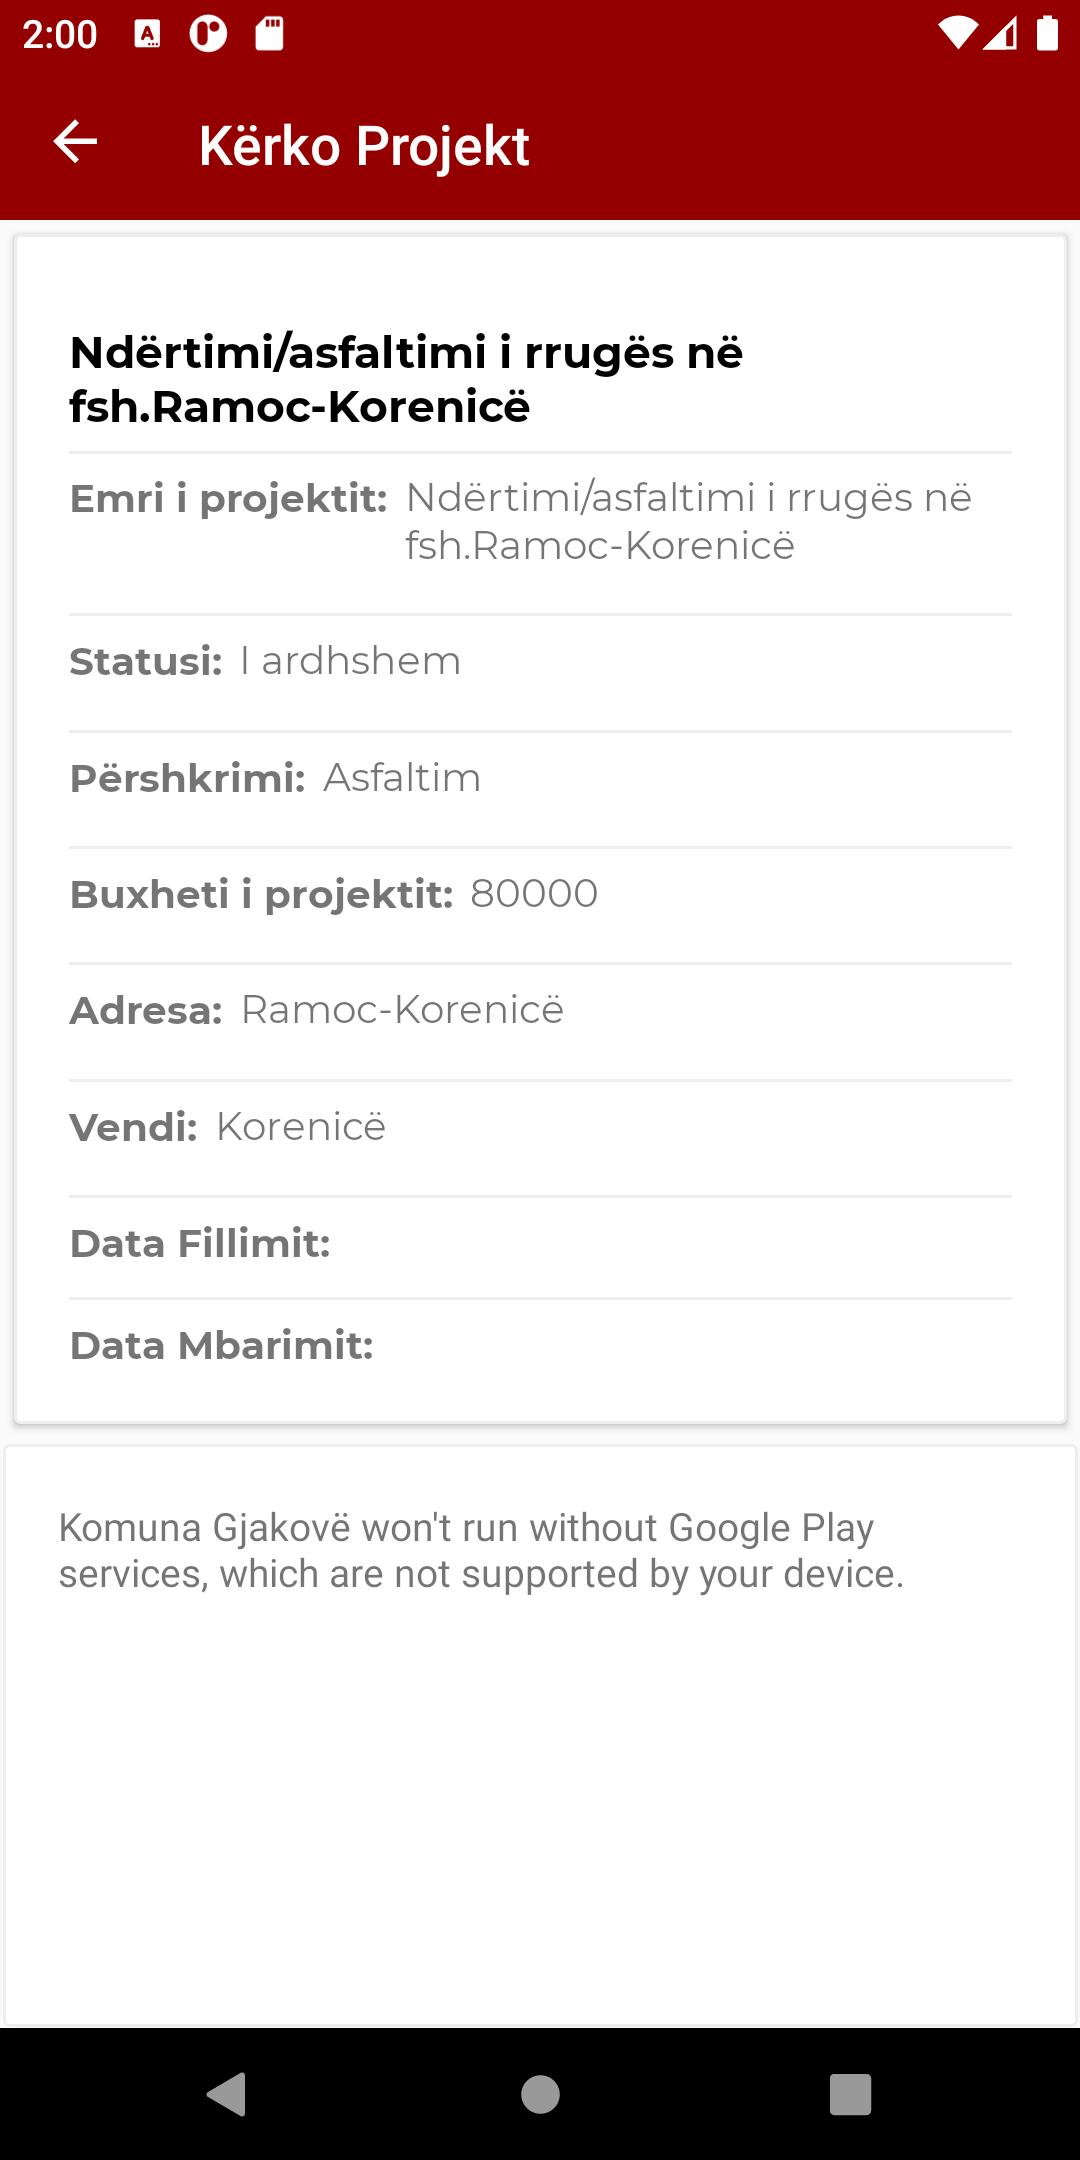Tap the circular P notification icon
The image size is (1080, 2160).
[208, 34]
